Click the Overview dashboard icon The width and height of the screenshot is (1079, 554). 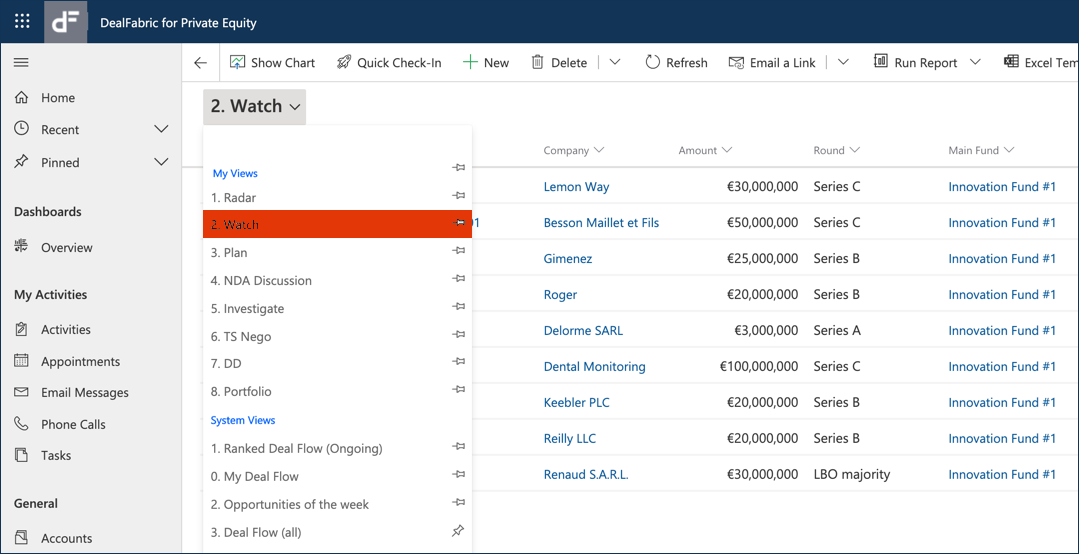point(21,247)
